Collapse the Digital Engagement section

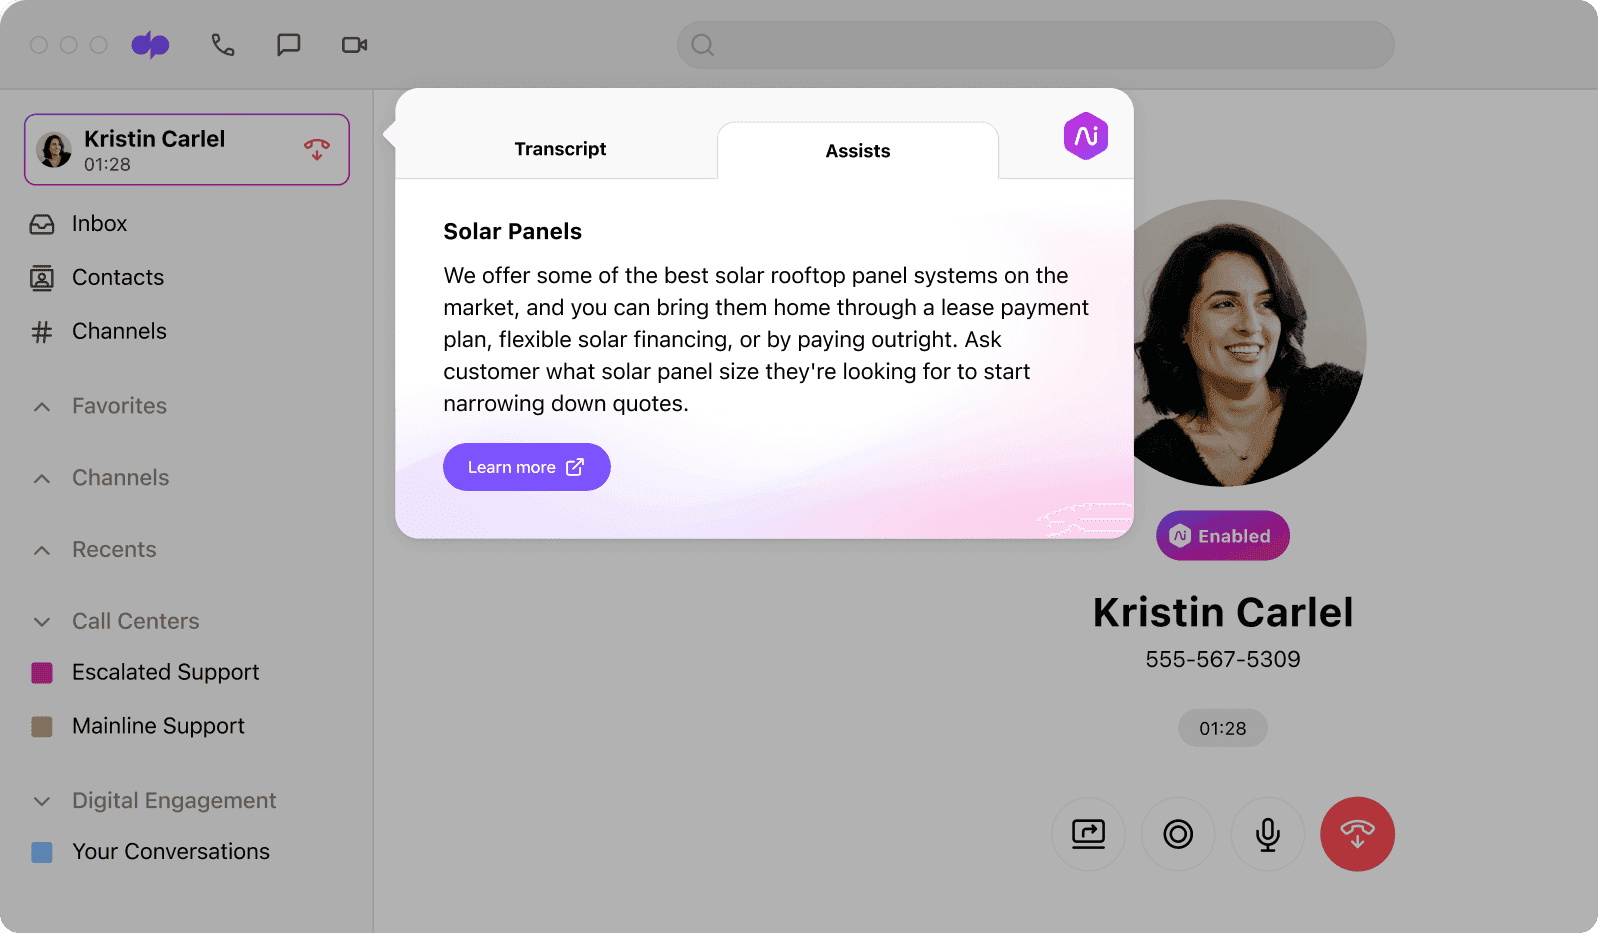(42, 801)
